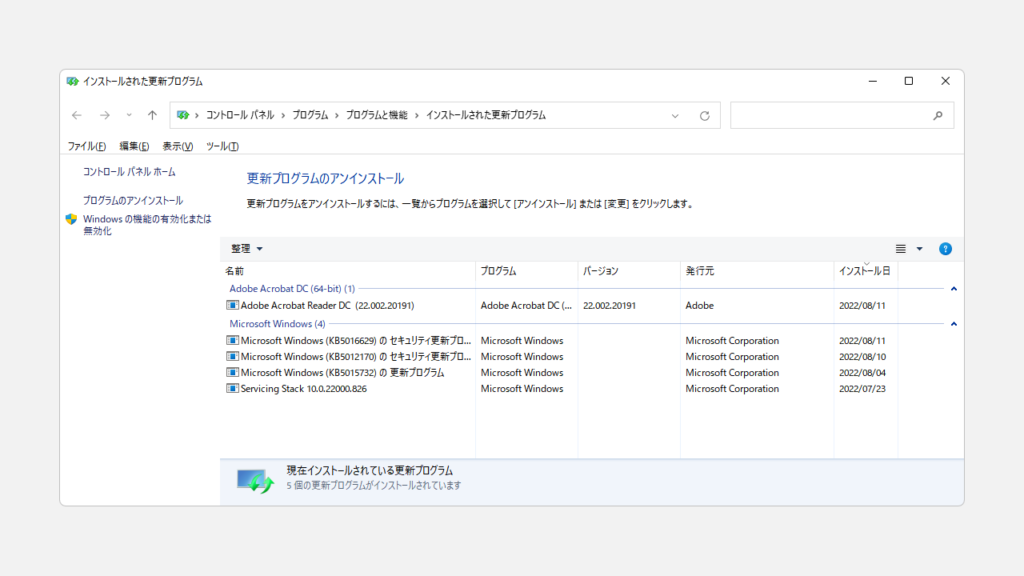Click the コントロール パネル ホーム link

pos(129,172)
